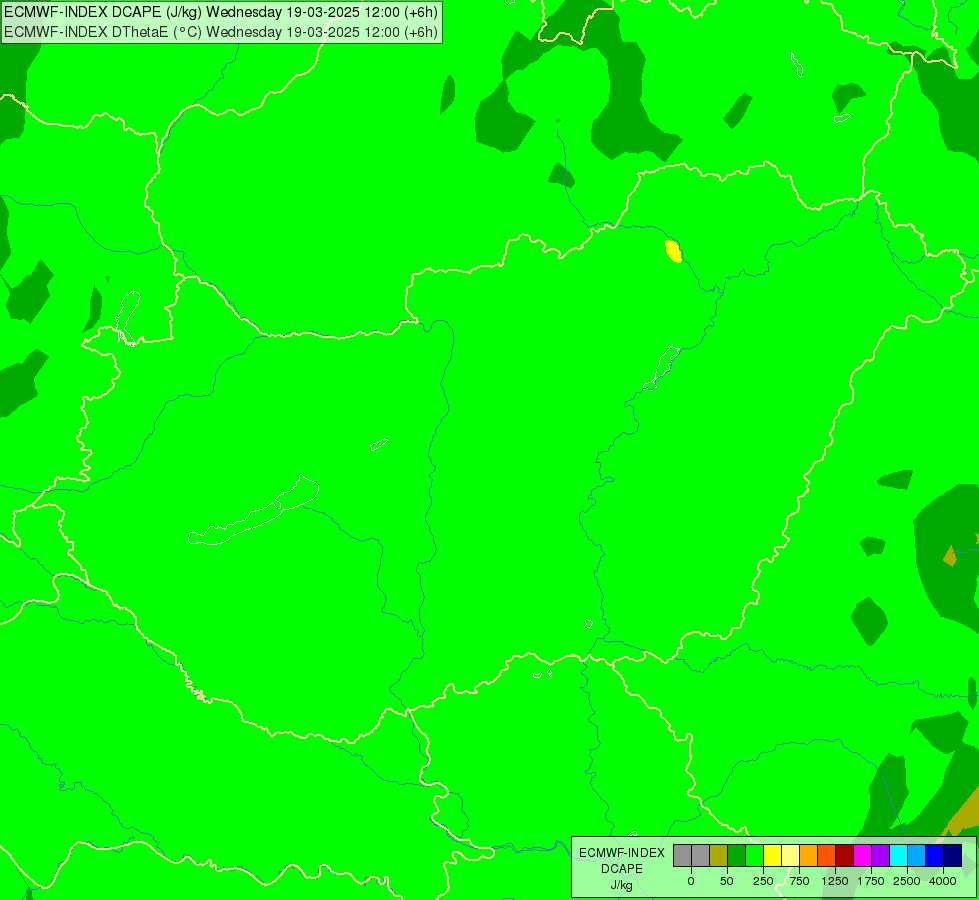Click the DCAPE label in the legend

(622, 869)
